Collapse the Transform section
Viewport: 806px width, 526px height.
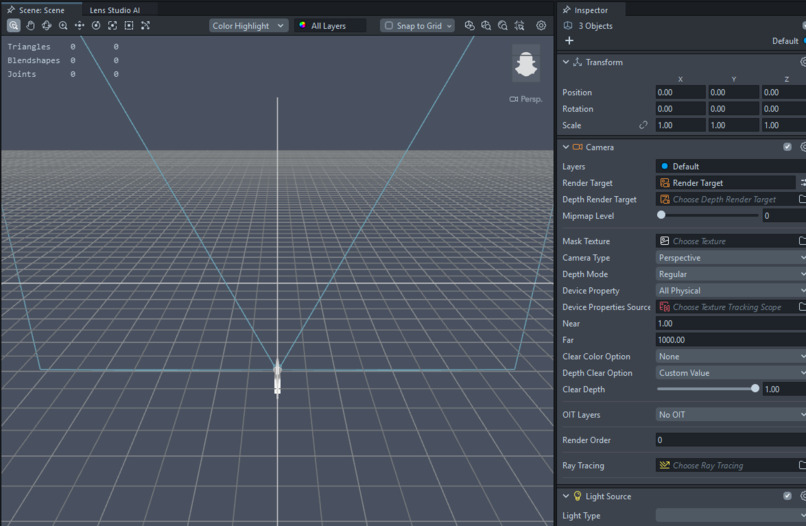click(565, 62)
